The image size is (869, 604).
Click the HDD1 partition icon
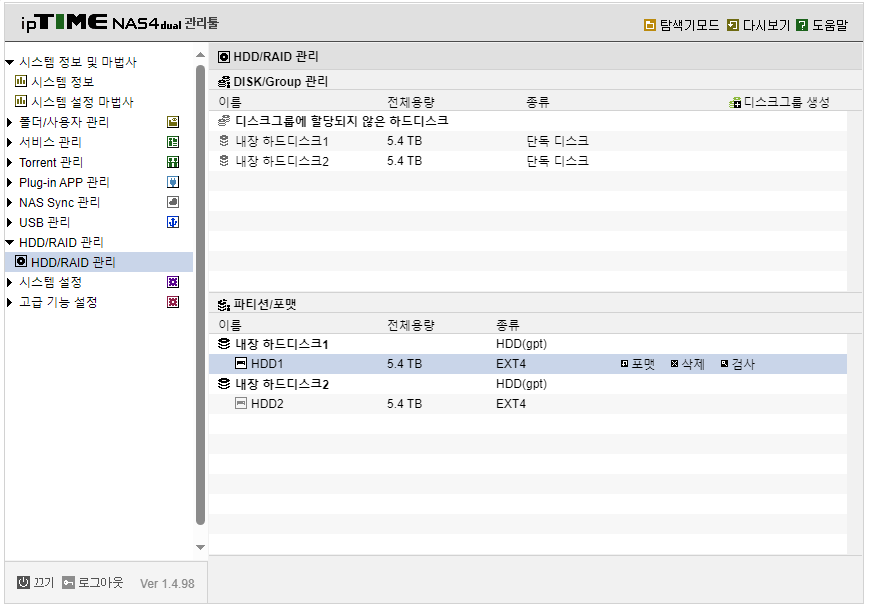(x=241, y=364)
